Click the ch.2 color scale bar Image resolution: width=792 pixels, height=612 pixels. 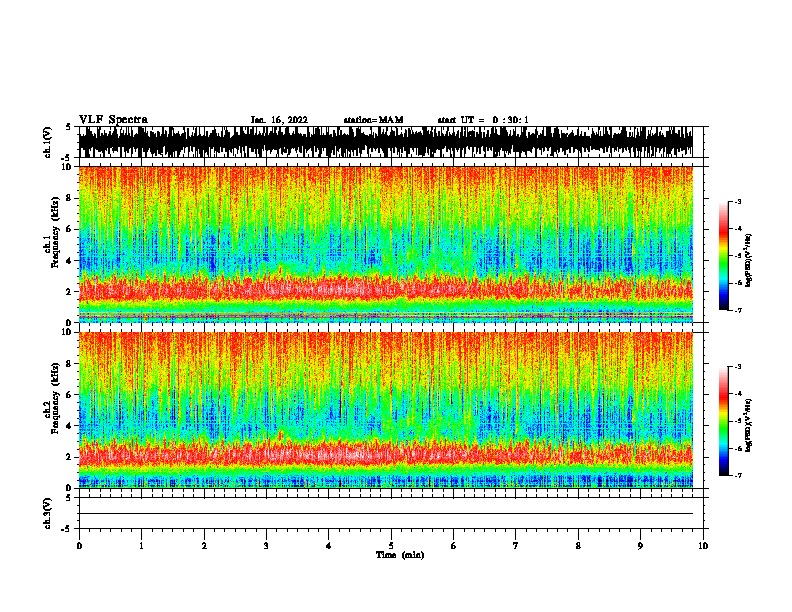(723, 421)
